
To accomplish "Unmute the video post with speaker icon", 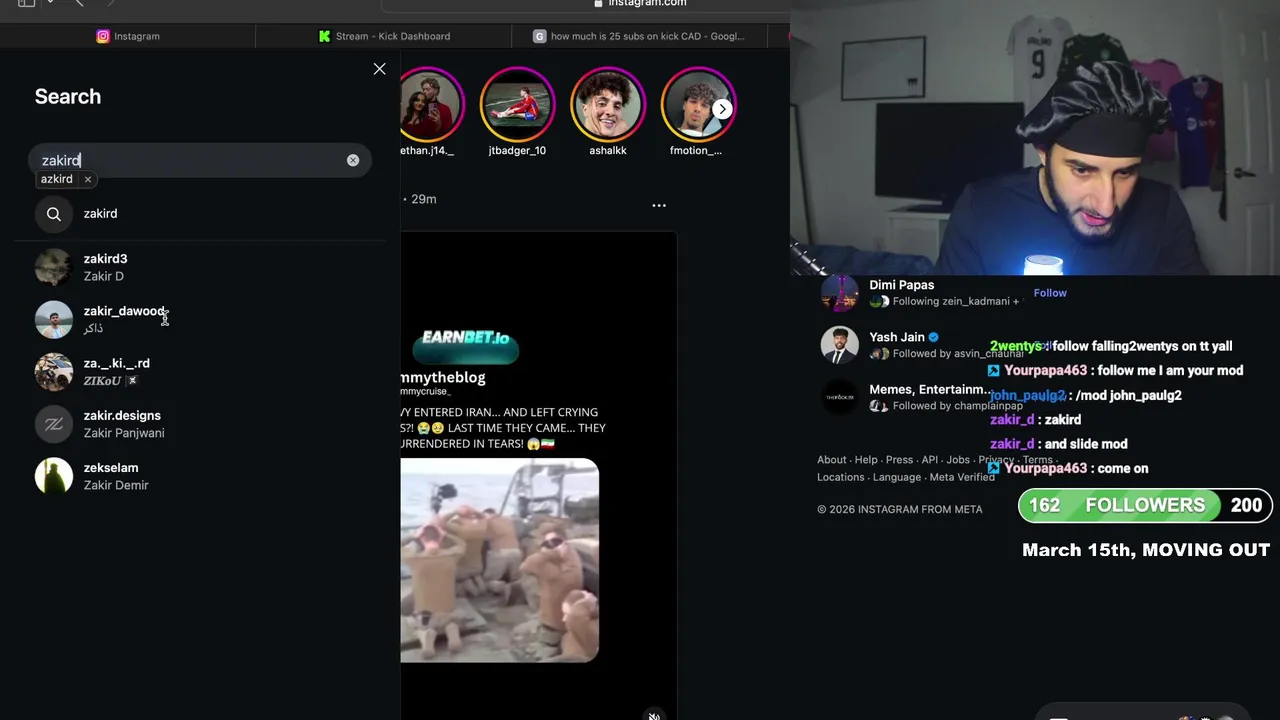I will [653, 715].
